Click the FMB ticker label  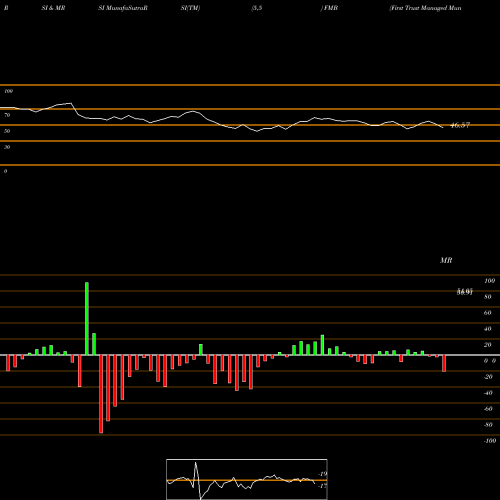click(331, 8)
